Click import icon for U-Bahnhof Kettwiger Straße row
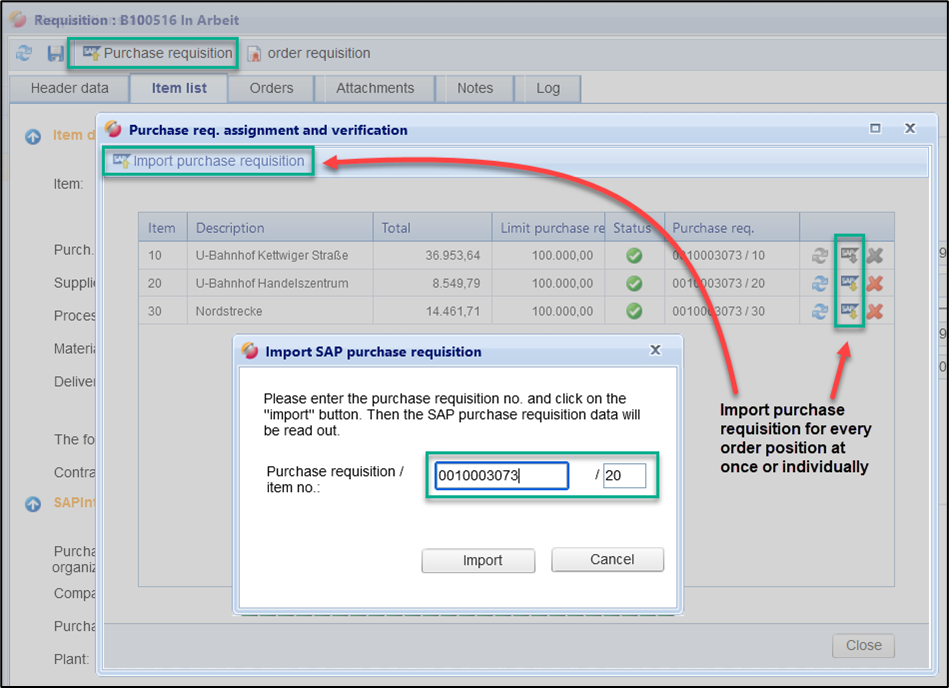Image resolution: width=949 pixels, height=688 pixels. tap(849, 256)
